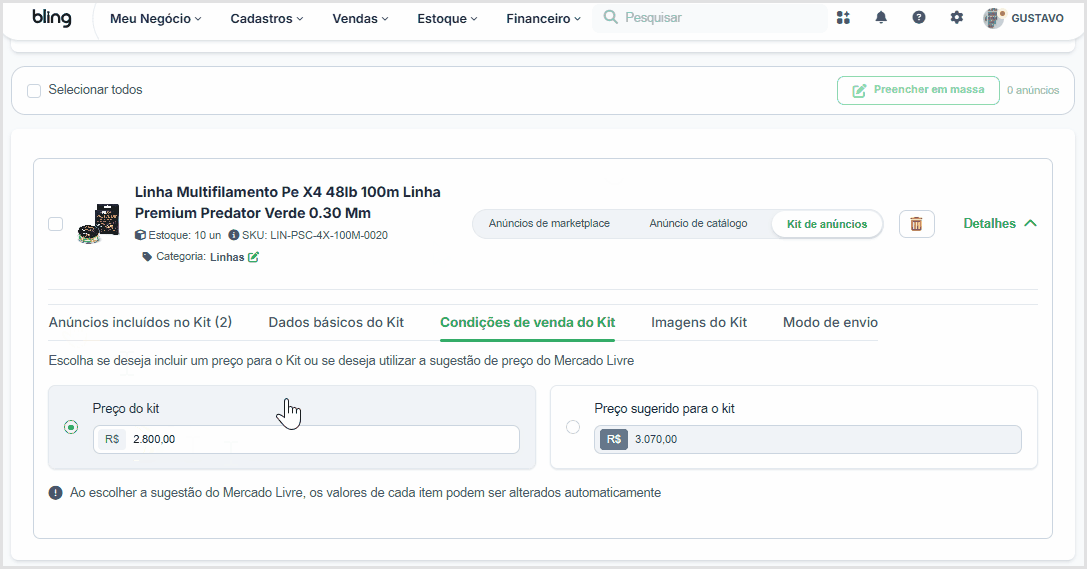Collapse the Detalhes section
1087x569 pixels.
click(1000, 223)
